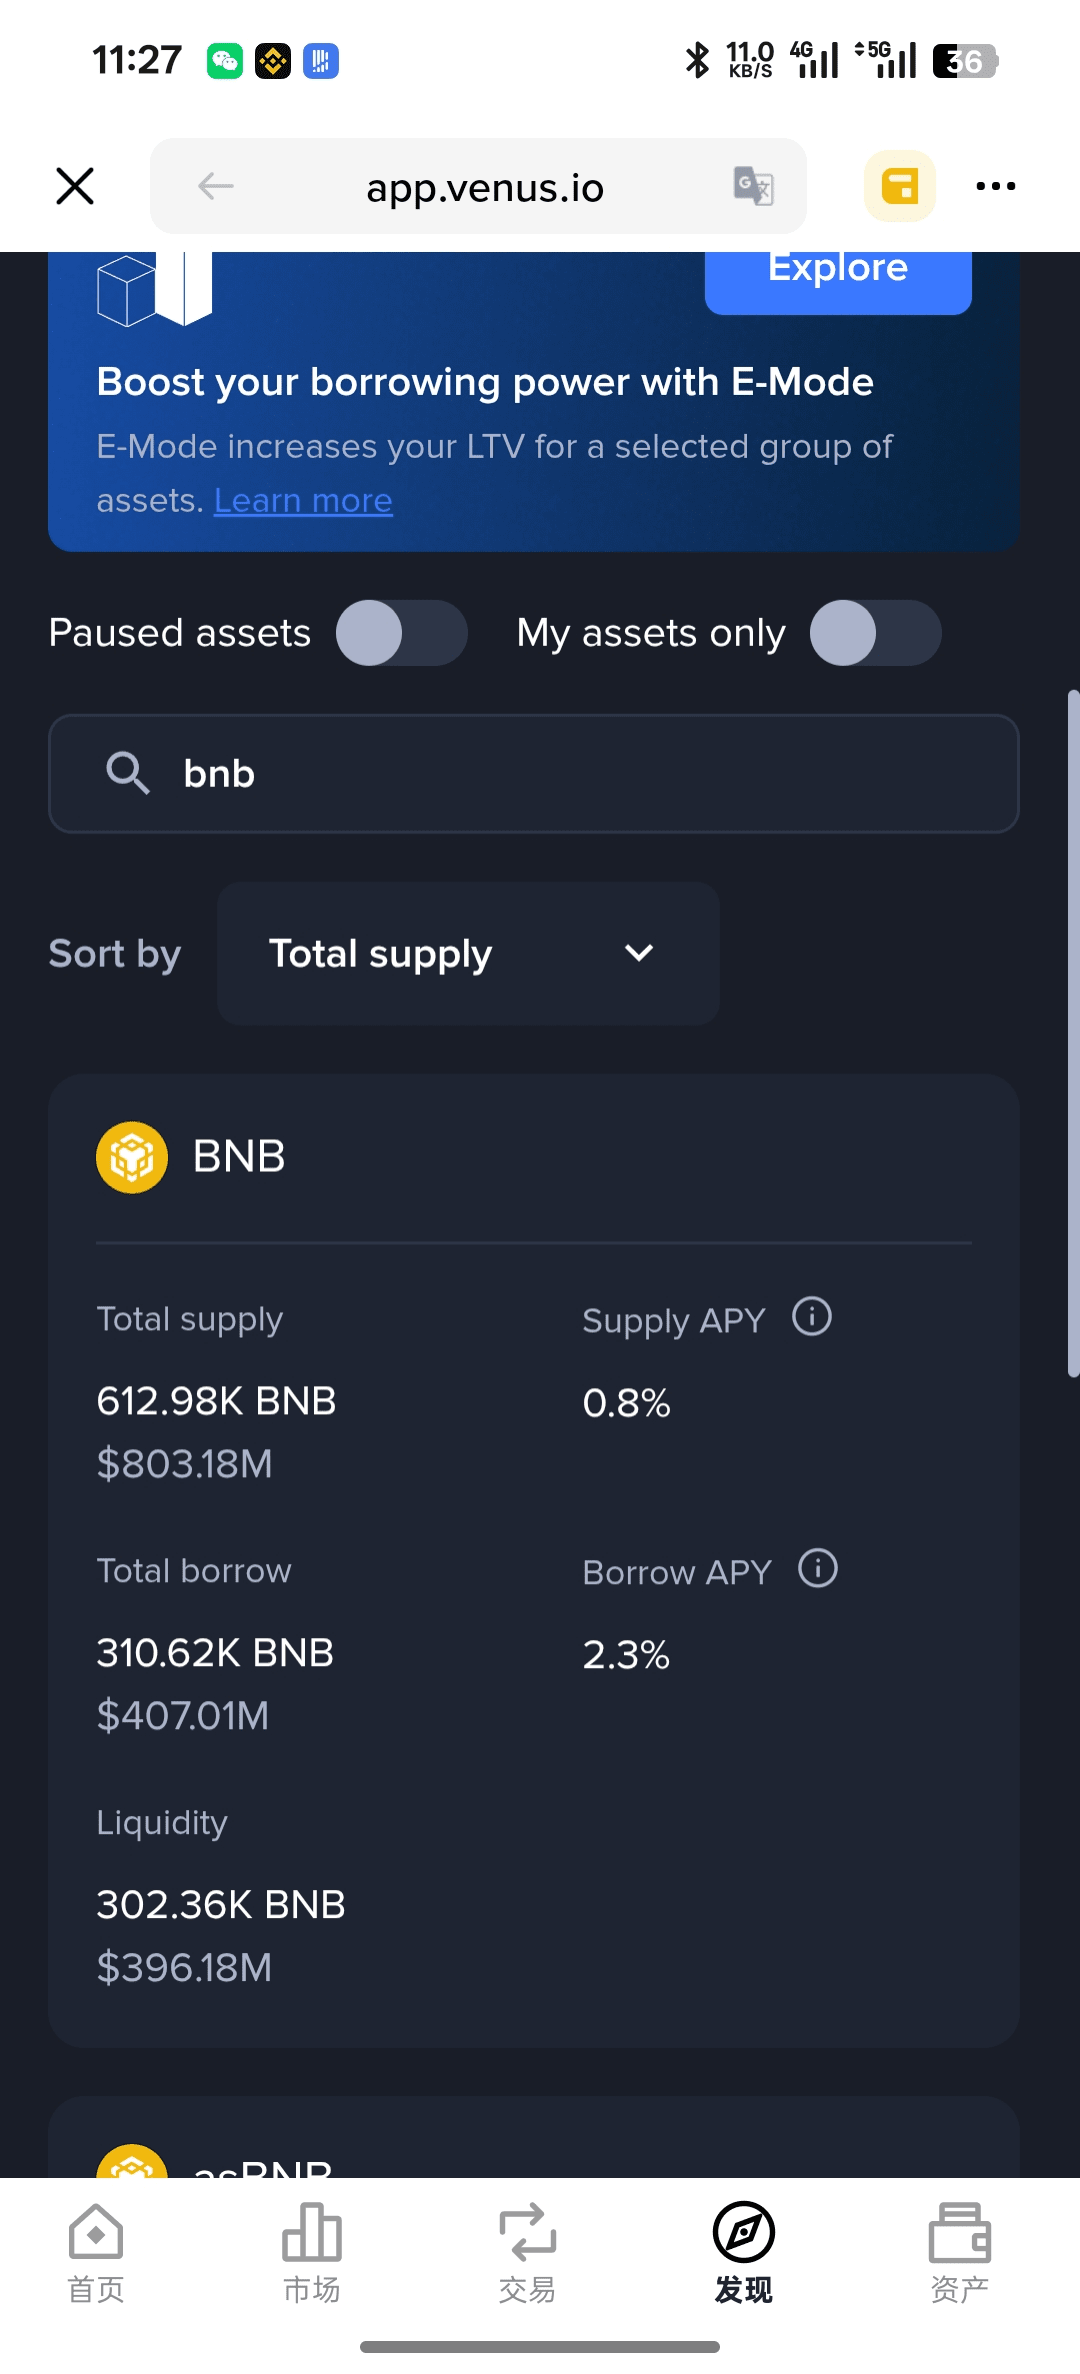Viewport: 1080px width, 2374px height.
Task: Click the Sort by dropdown chevron
Action: (x=639, y=954)
